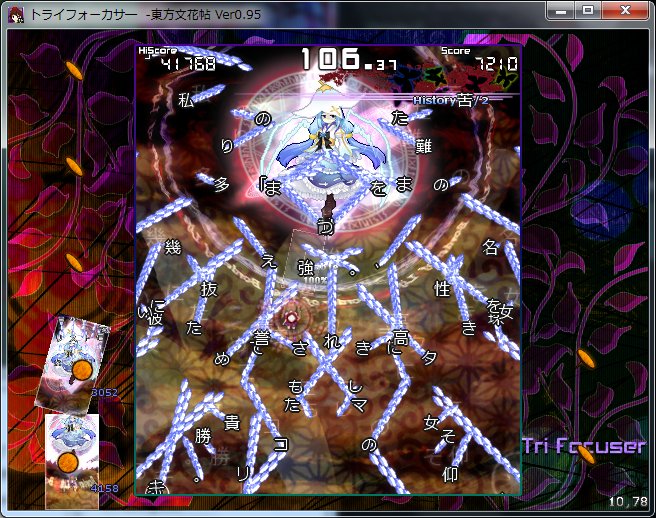Open the snapshot thumbnail labeled 4158
Screen dimensions: 656x518
click(72, 461)
